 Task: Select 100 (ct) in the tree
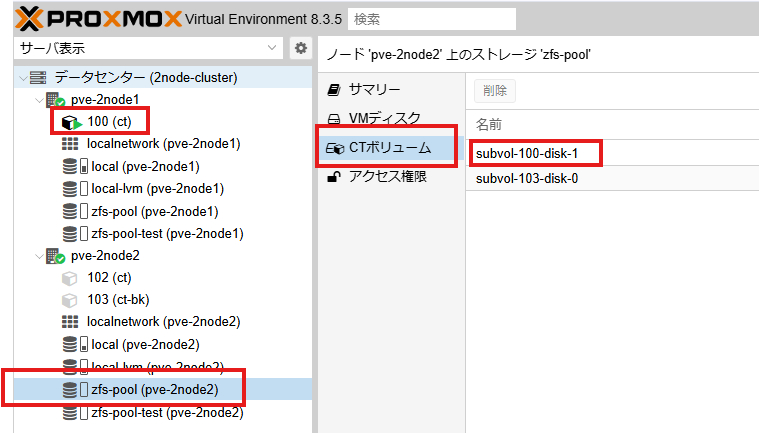coord(109,121)
